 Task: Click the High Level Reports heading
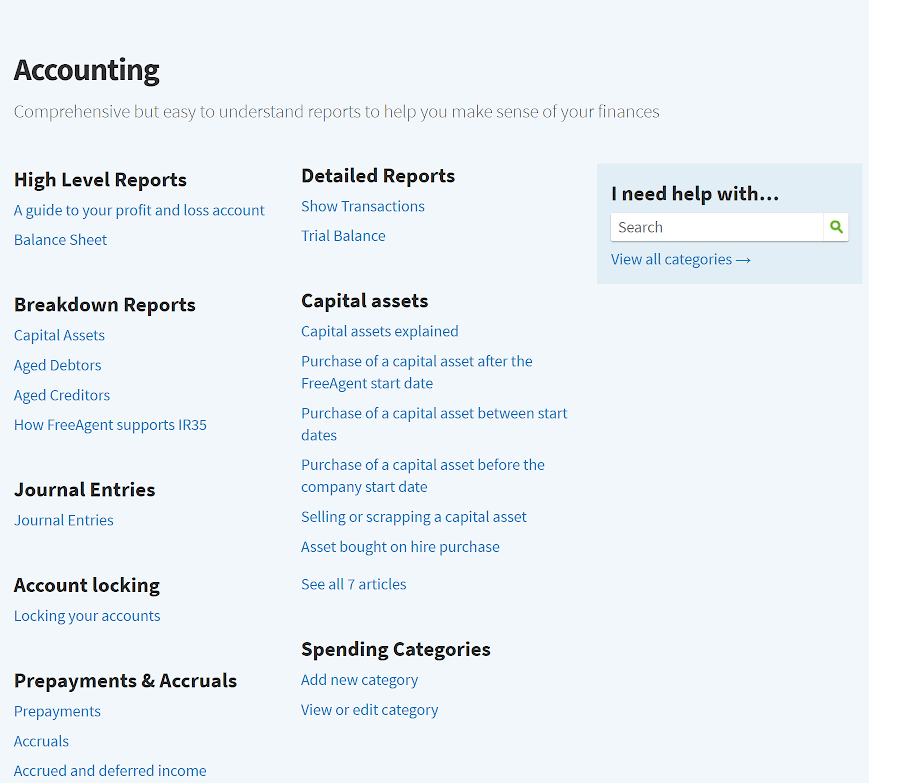coord(100,180)
